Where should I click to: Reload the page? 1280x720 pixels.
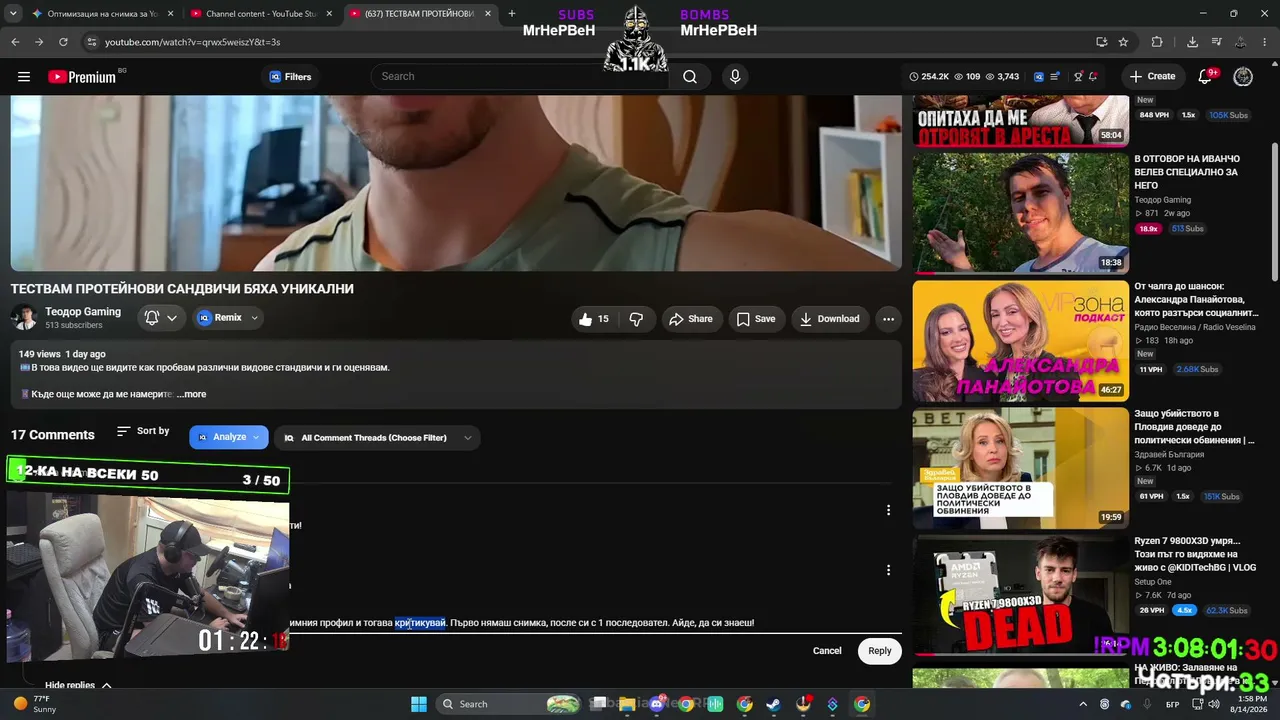click(x=63, y=42)
